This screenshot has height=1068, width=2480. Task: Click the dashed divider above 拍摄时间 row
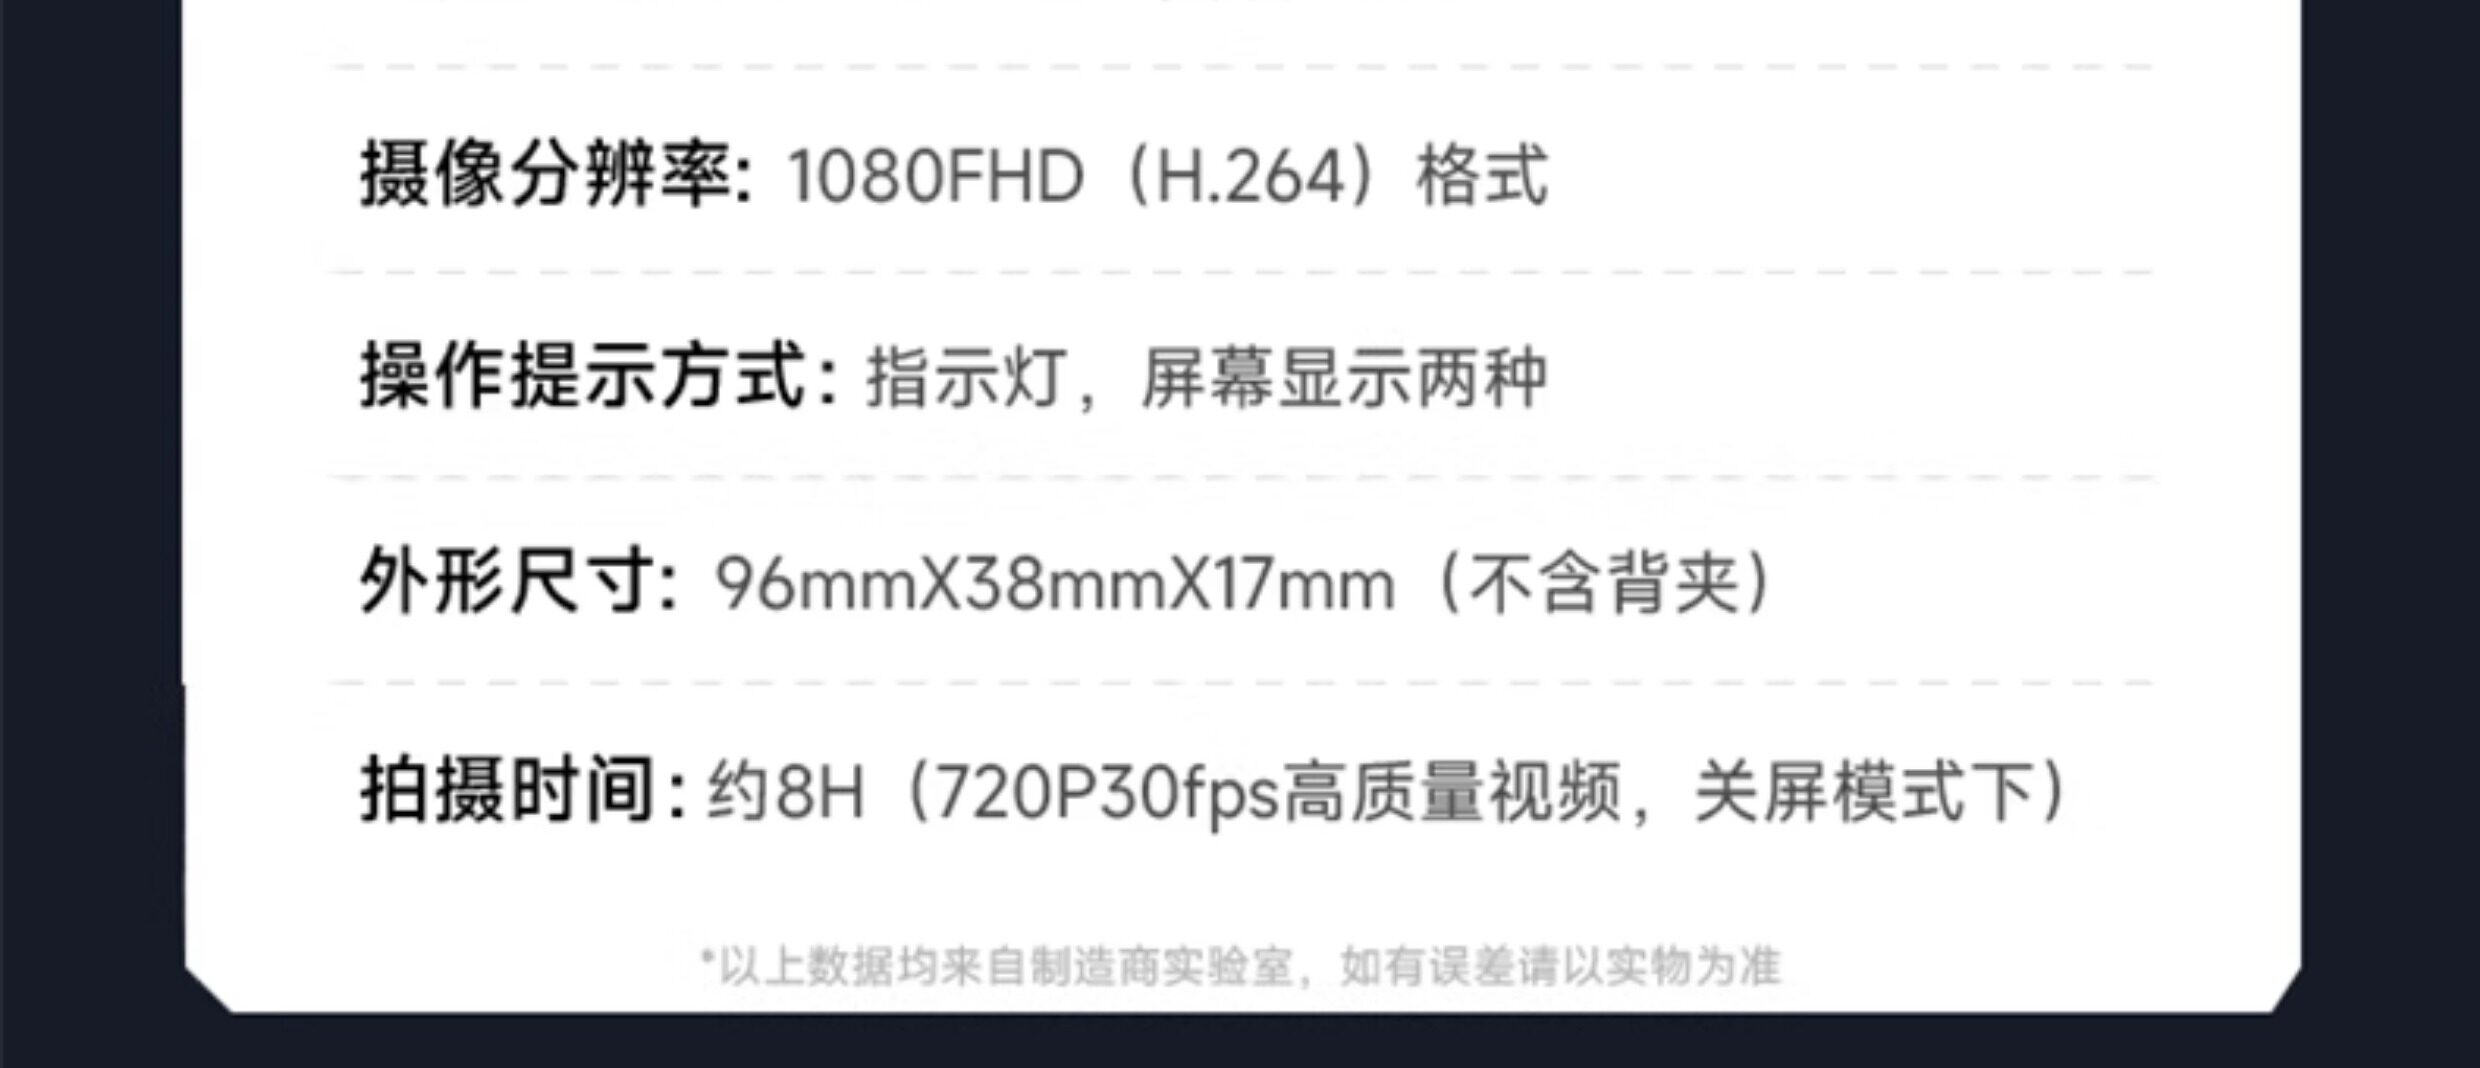coord(1240,684)
